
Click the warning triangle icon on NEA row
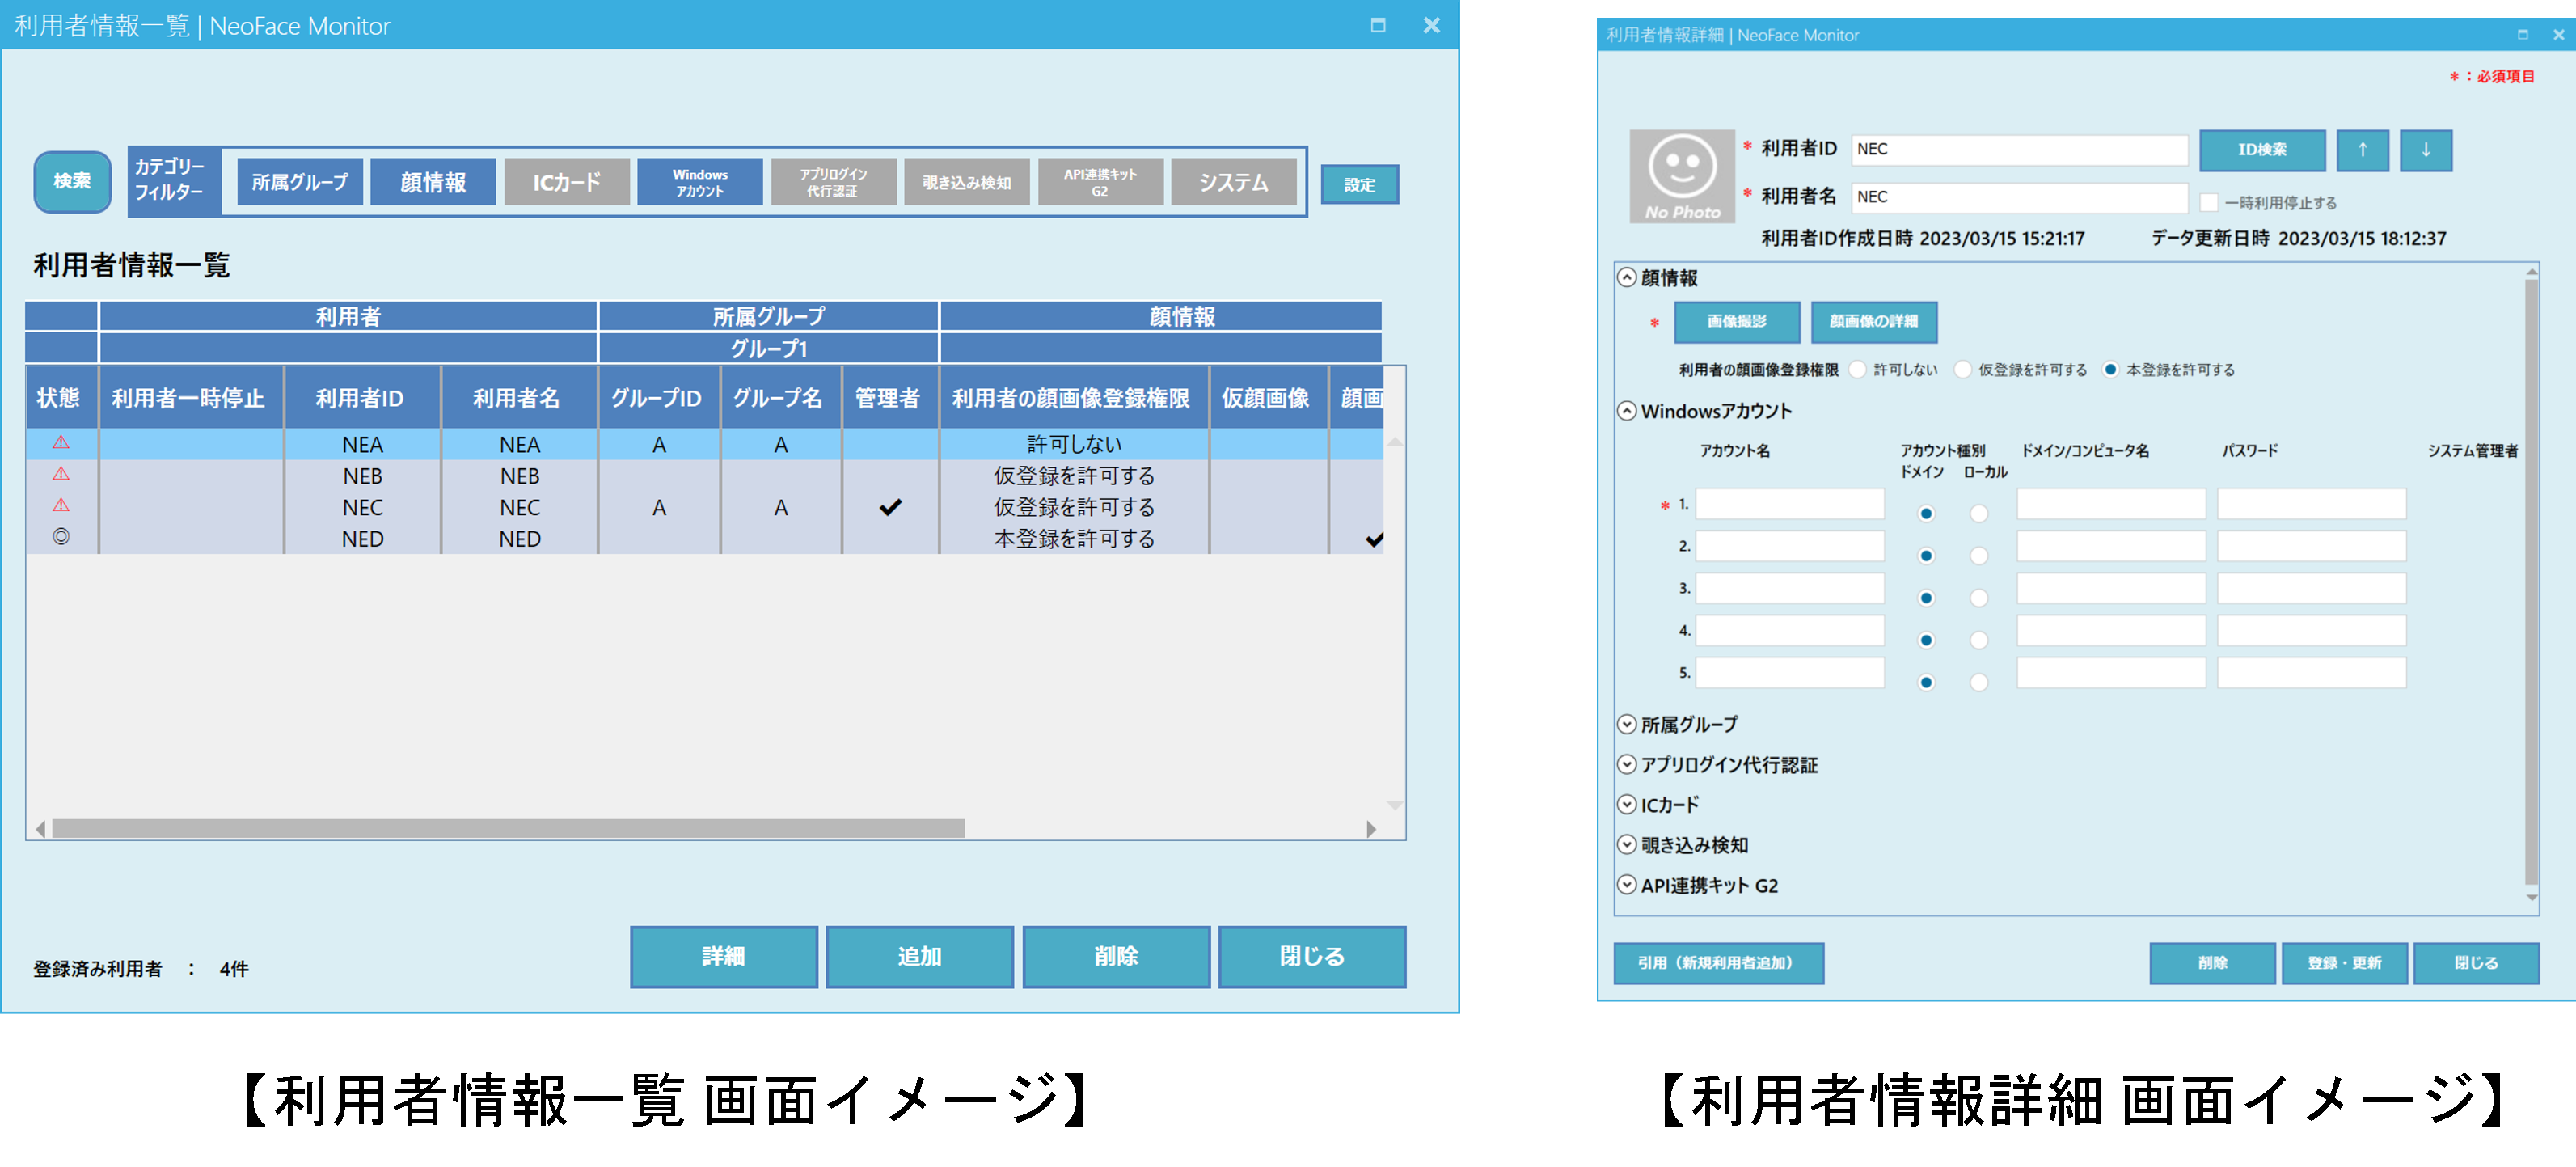click(62, 444)
